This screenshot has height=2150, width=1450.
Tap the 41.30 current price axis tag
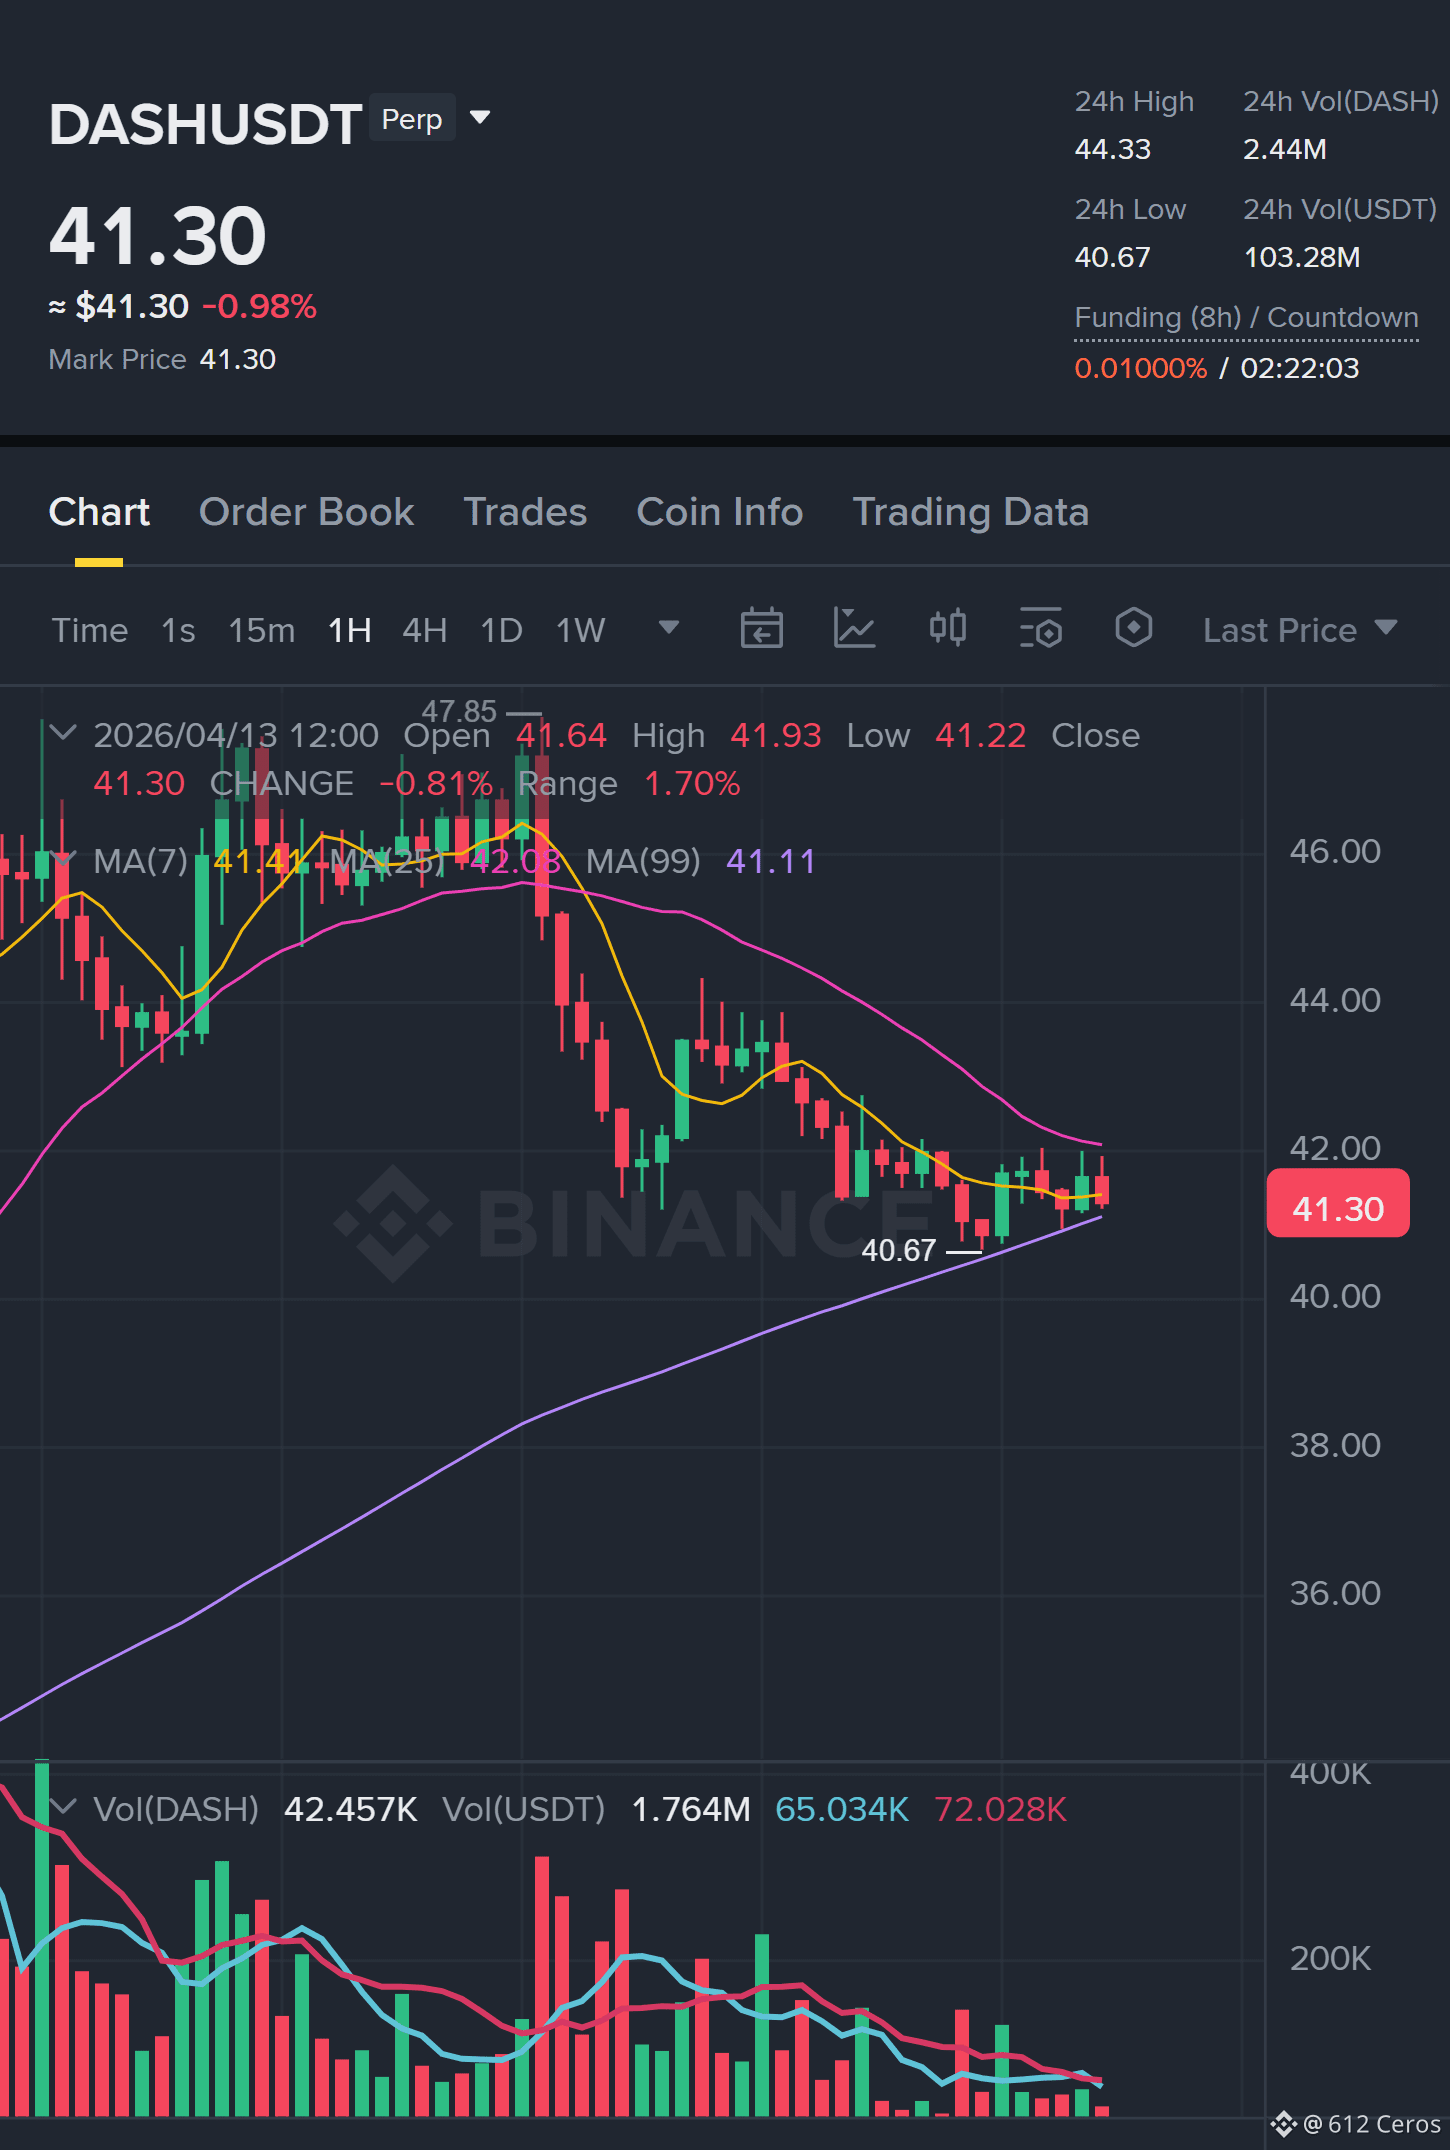tap(1338, 1208)
